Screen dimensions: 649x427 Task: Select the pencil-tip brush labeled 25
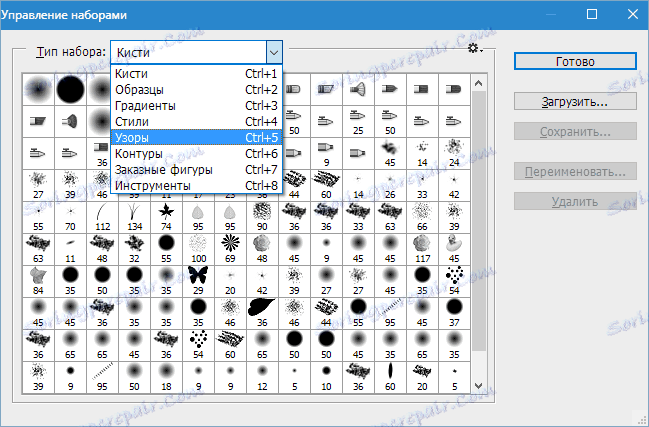(358, 122)
